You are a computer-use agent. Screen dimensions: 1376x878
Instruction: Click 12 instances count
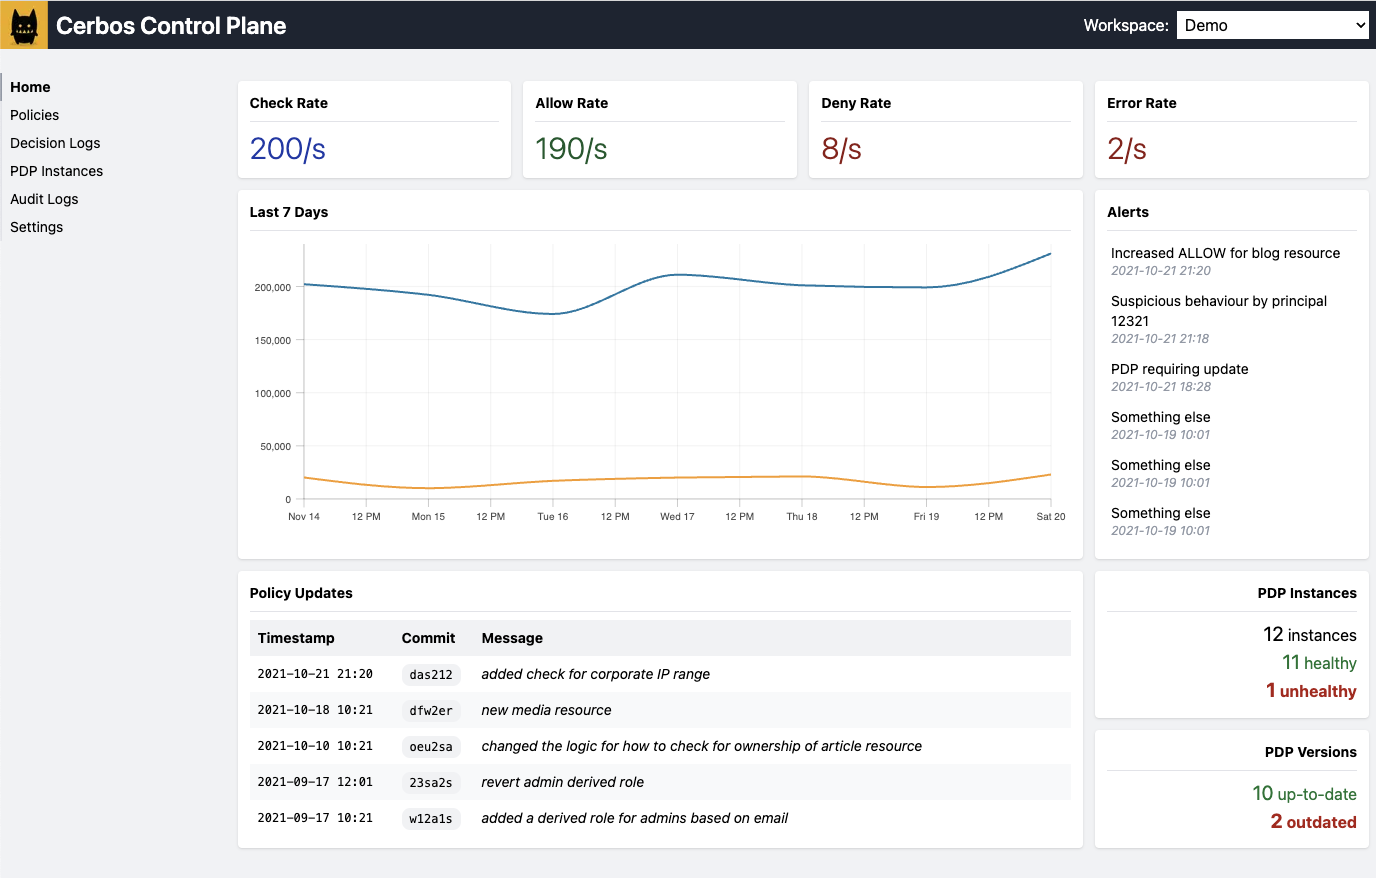[1309, 635]
